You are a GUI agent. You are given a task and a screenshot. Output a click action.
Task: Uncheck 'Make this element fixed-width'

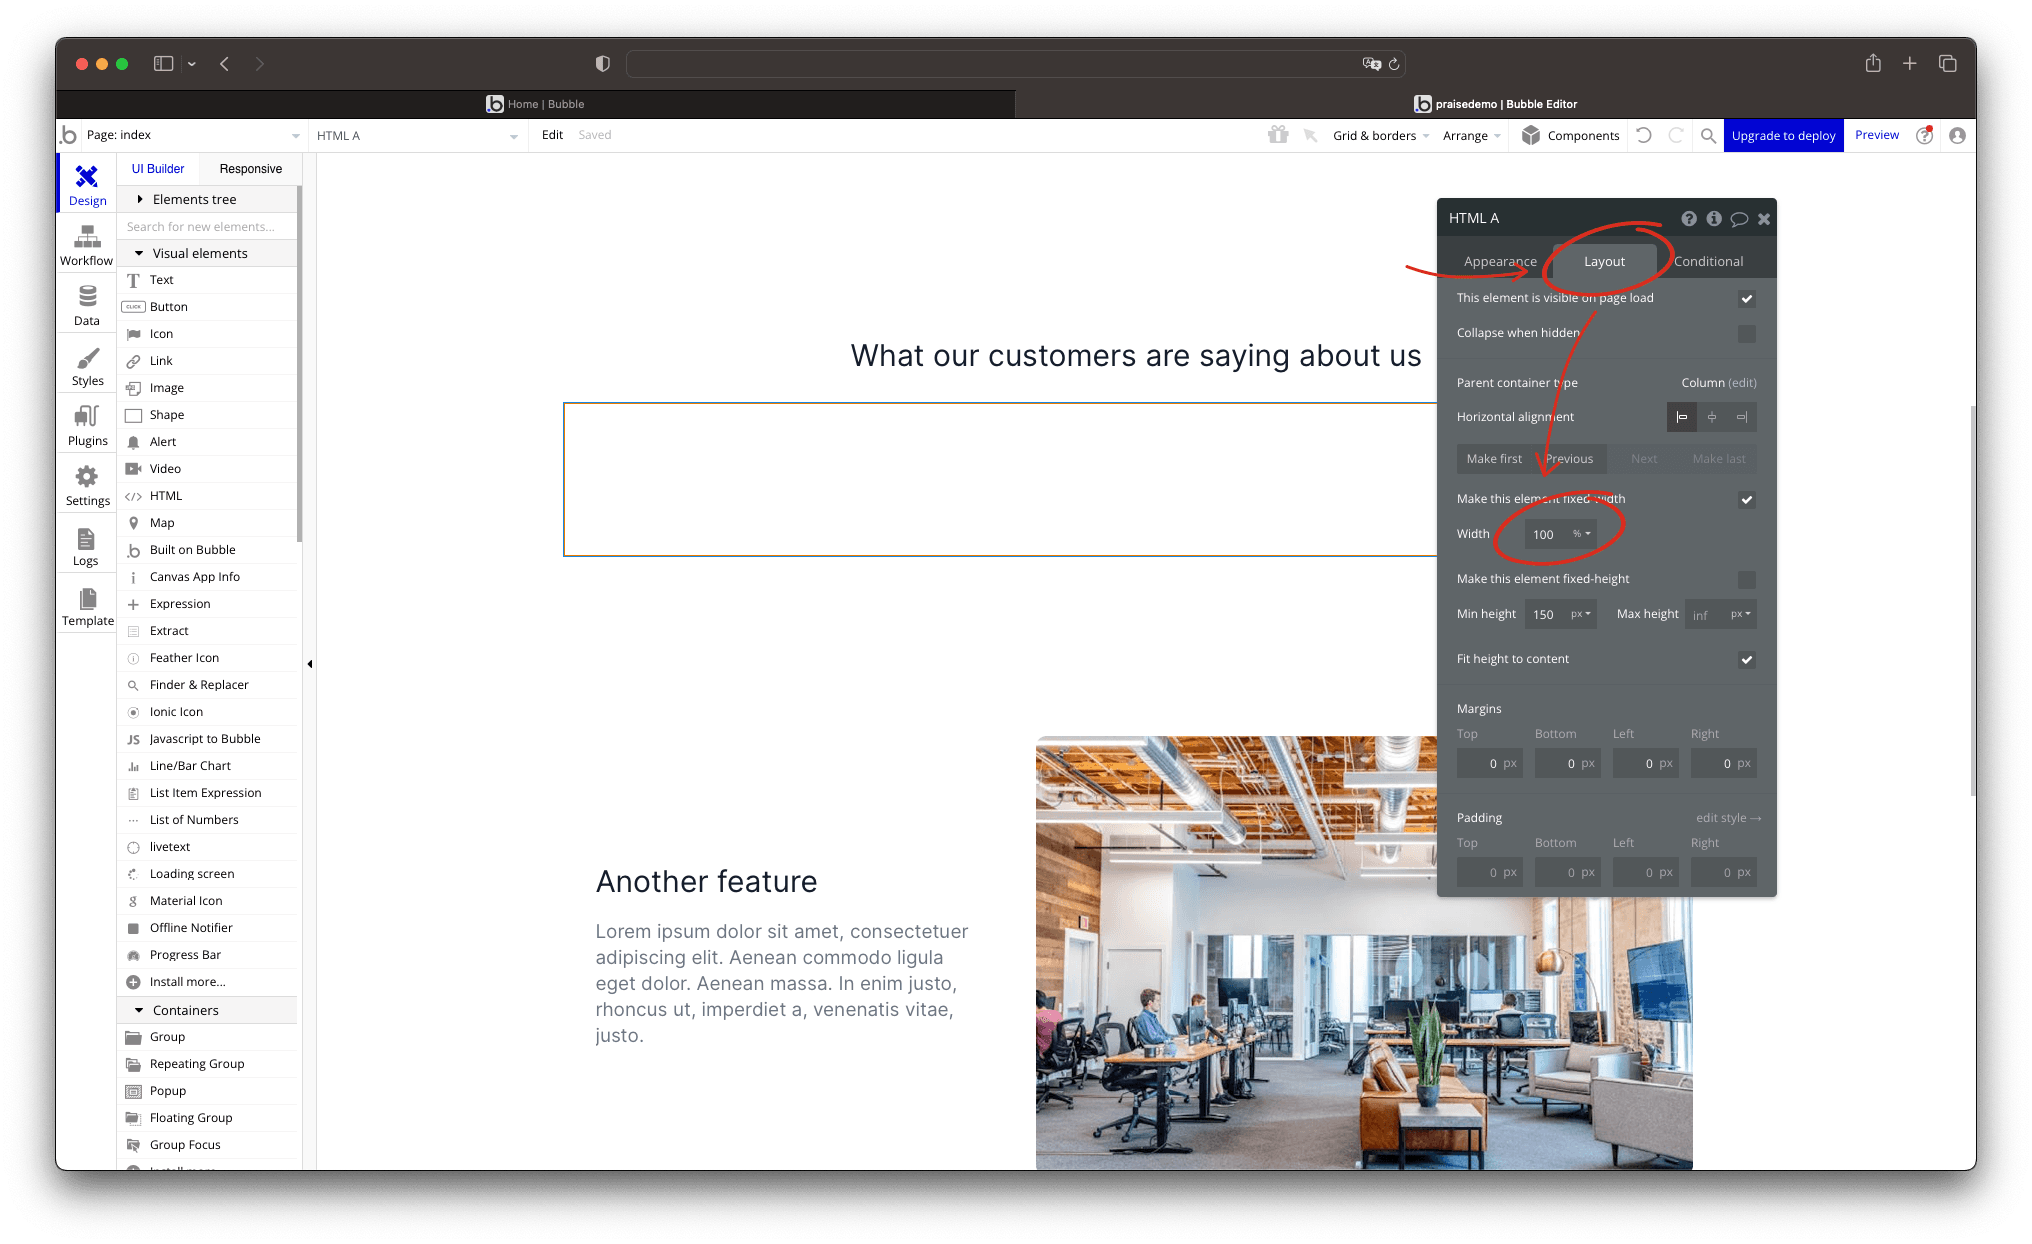tap(1747, 499)
